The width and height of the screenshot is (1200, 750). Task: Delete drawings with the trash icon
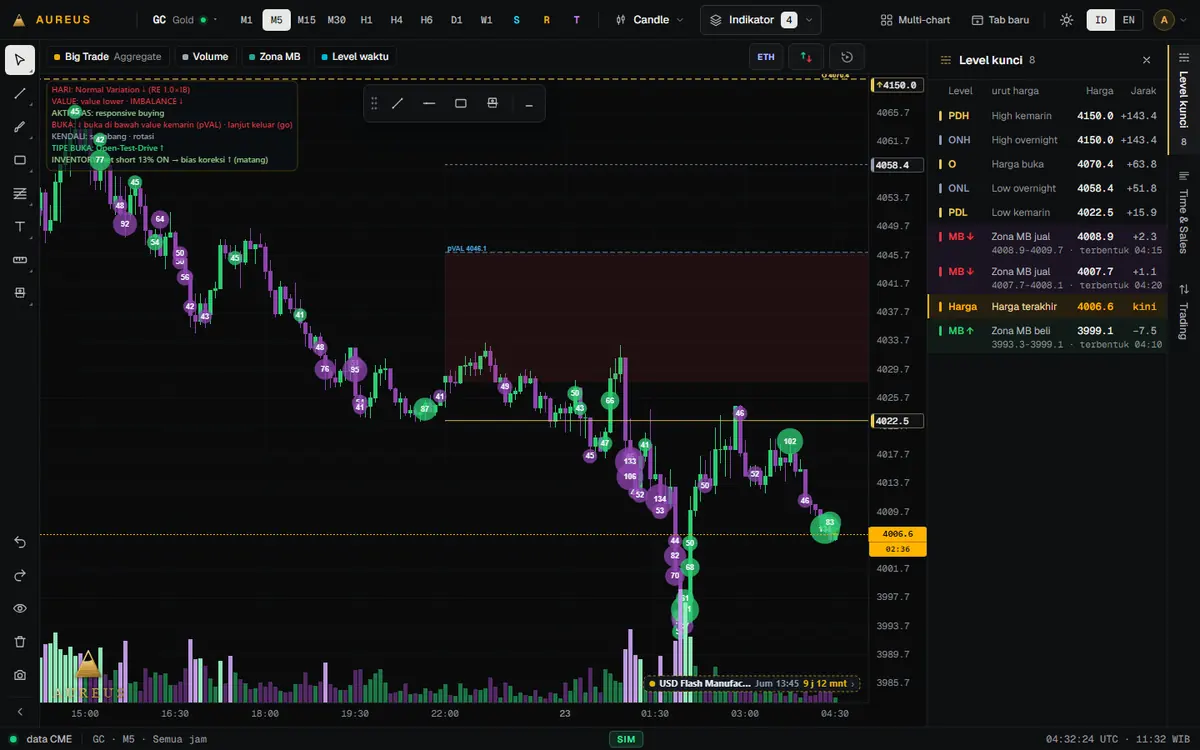point(20,641)
